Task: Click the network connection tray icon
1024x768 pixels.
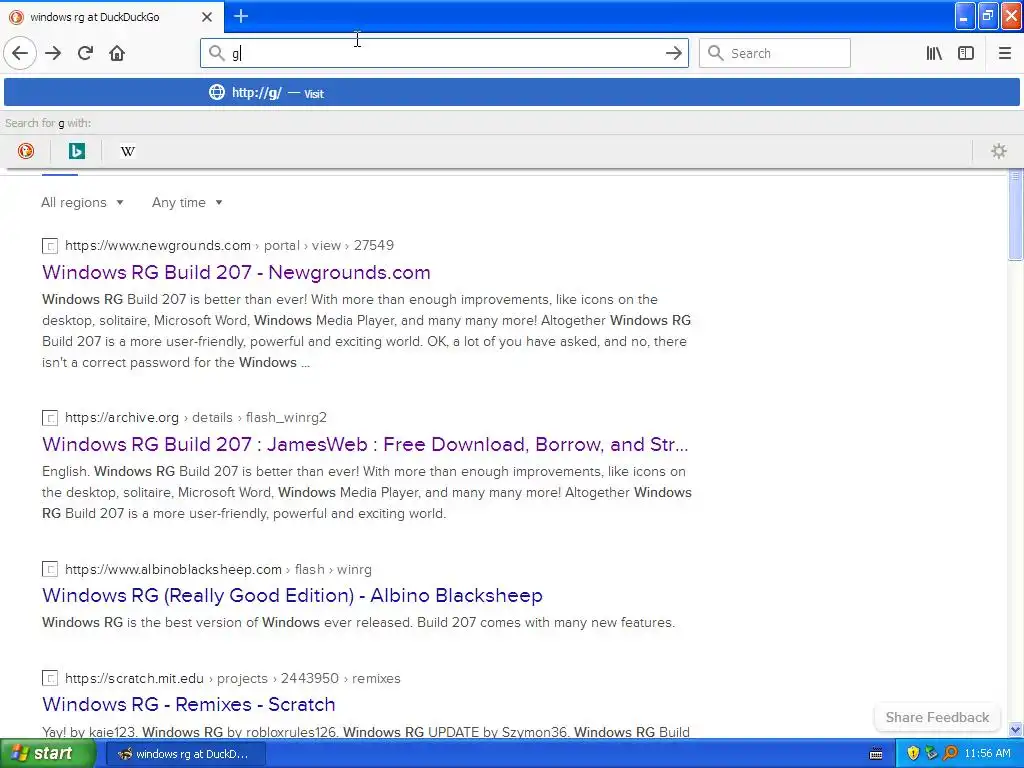Action: tap(931, 754)
